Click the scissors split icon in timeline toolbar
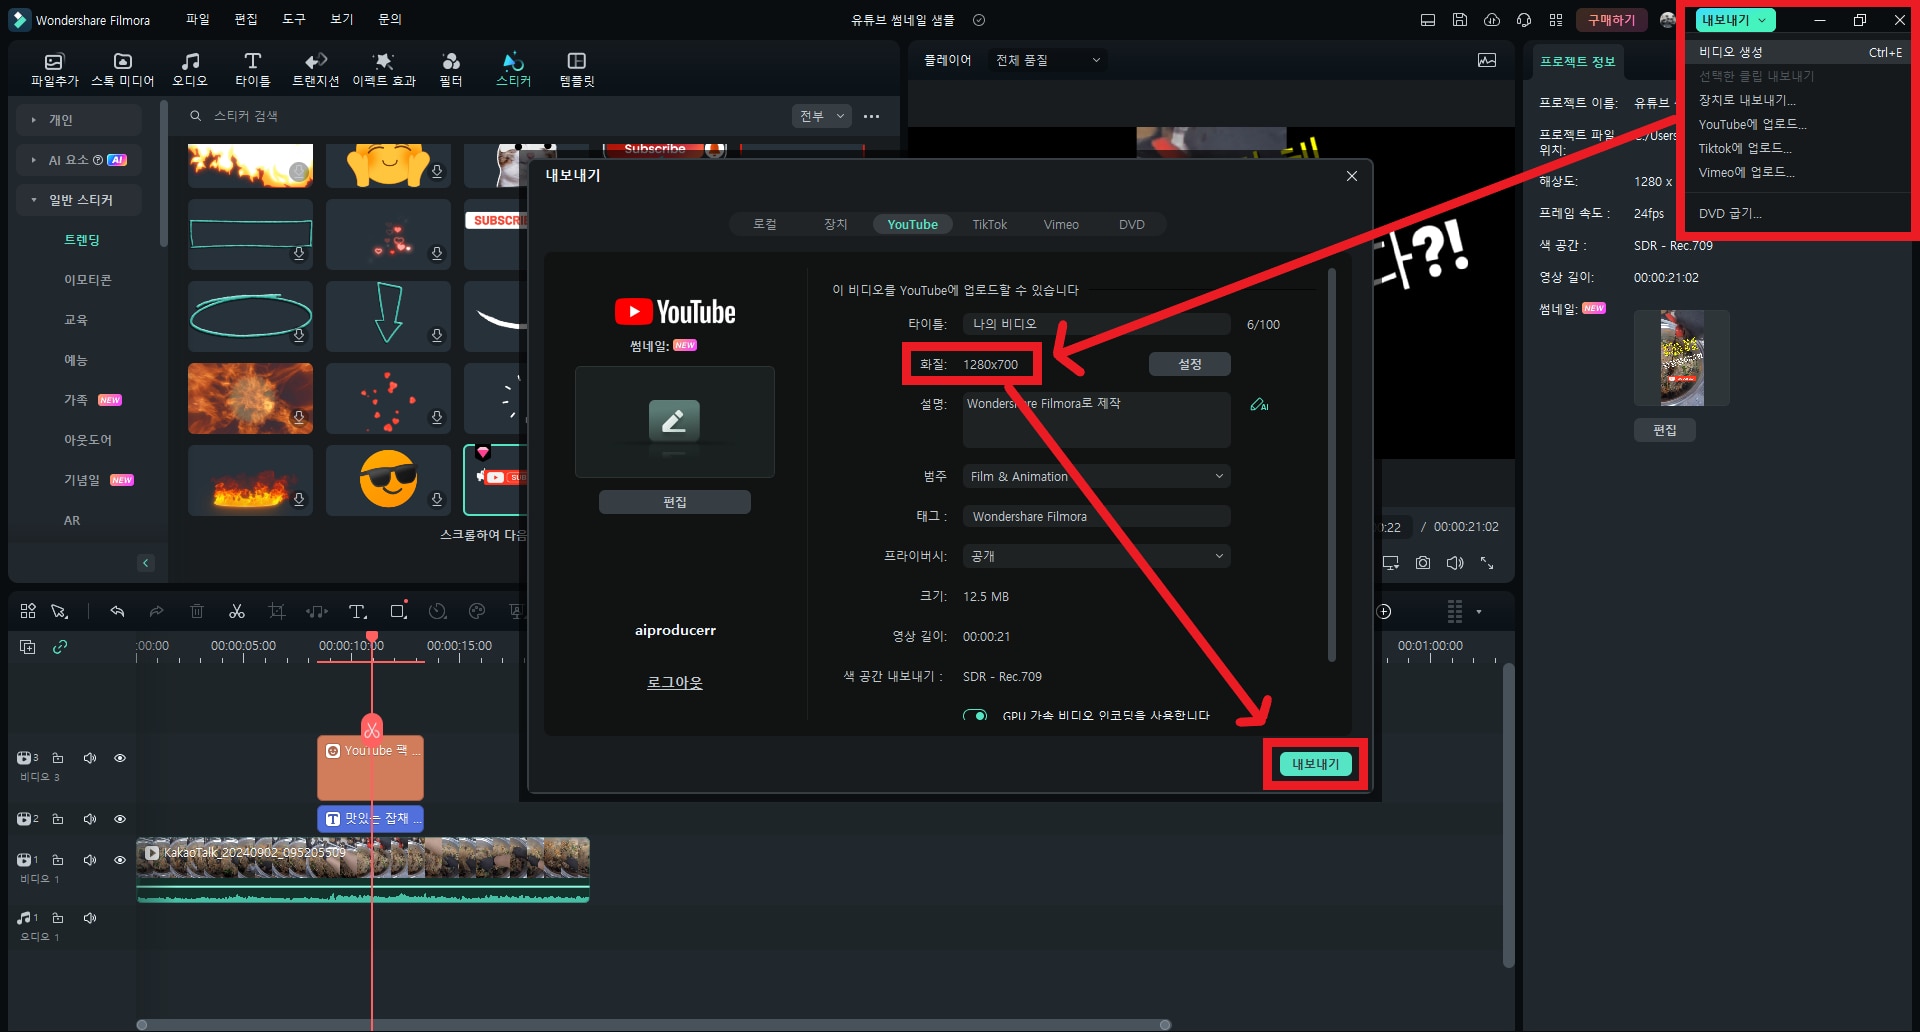1920x1032 pixels. tap(237, 611)
